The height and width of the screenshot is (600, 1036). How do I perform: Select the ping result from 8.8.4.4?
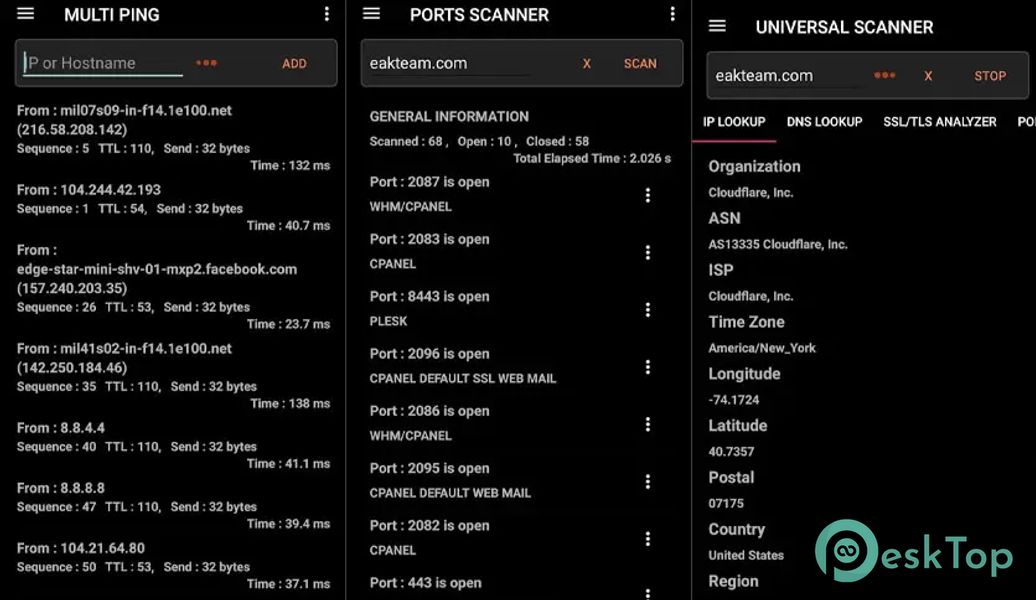coord(173,445)
